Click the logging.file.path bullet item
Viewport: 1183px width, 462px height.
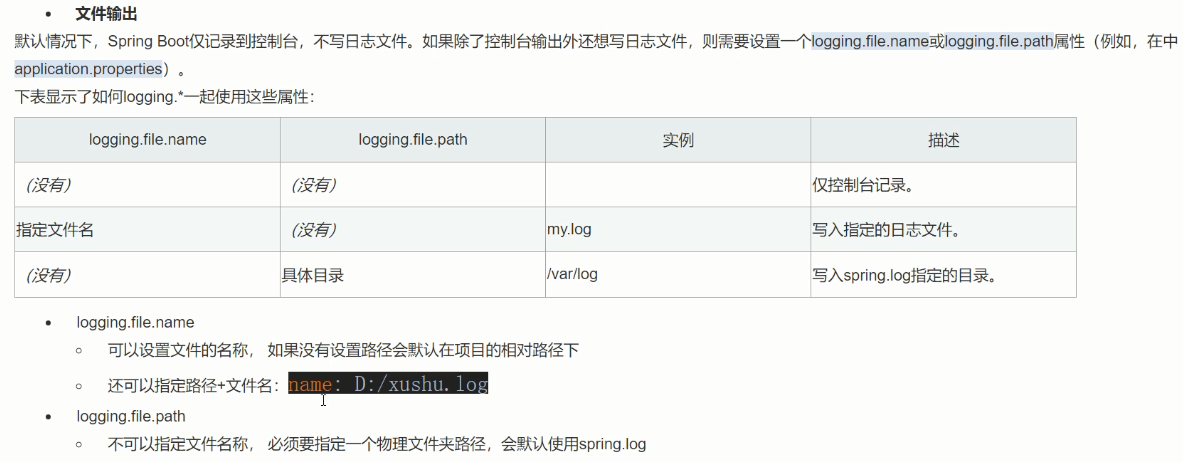(131, 416)
